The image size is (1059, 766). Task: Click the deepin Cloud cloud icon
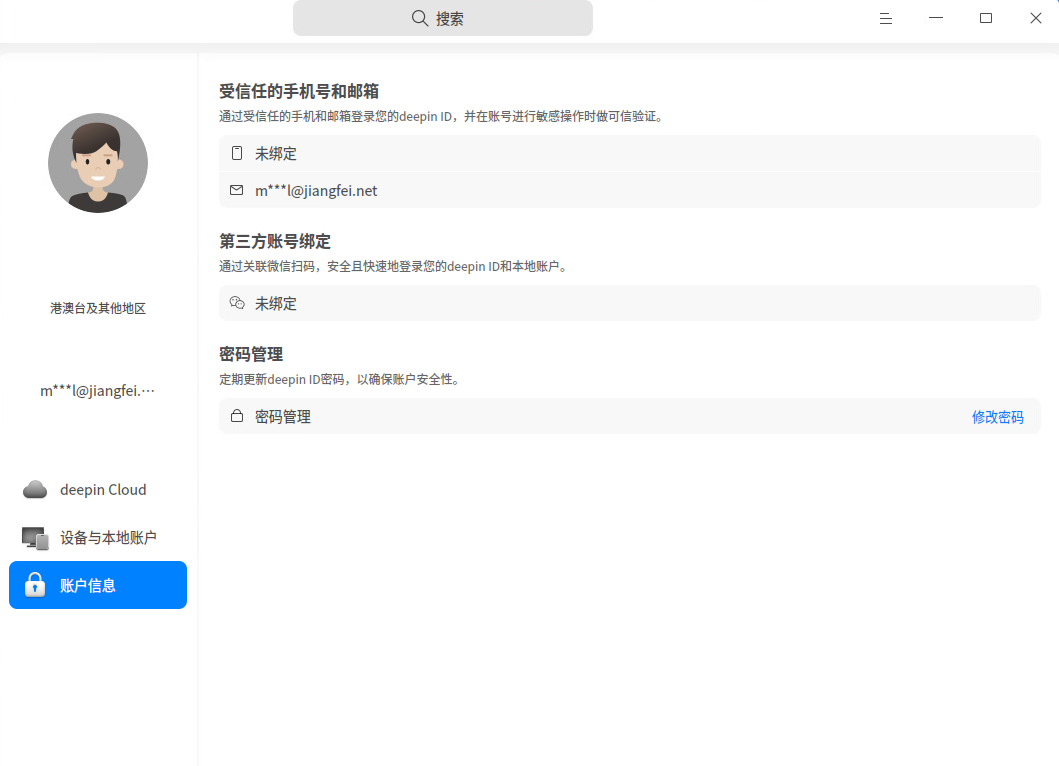[35, 489]
